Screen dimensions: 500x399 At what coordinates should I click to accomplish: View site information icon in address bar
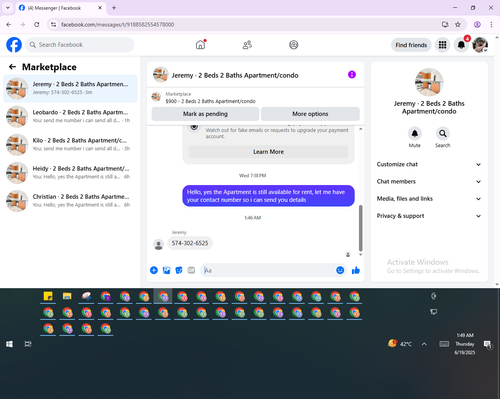coord(54,24)
